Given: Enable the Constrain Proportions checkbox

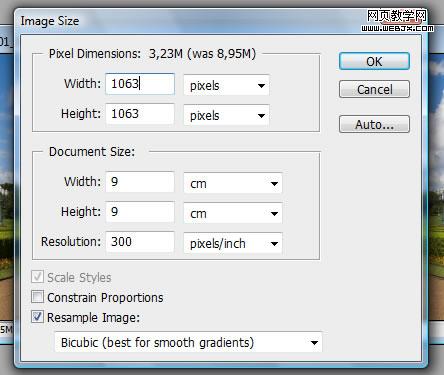Looking at the screenshot, I should [37, 296].
